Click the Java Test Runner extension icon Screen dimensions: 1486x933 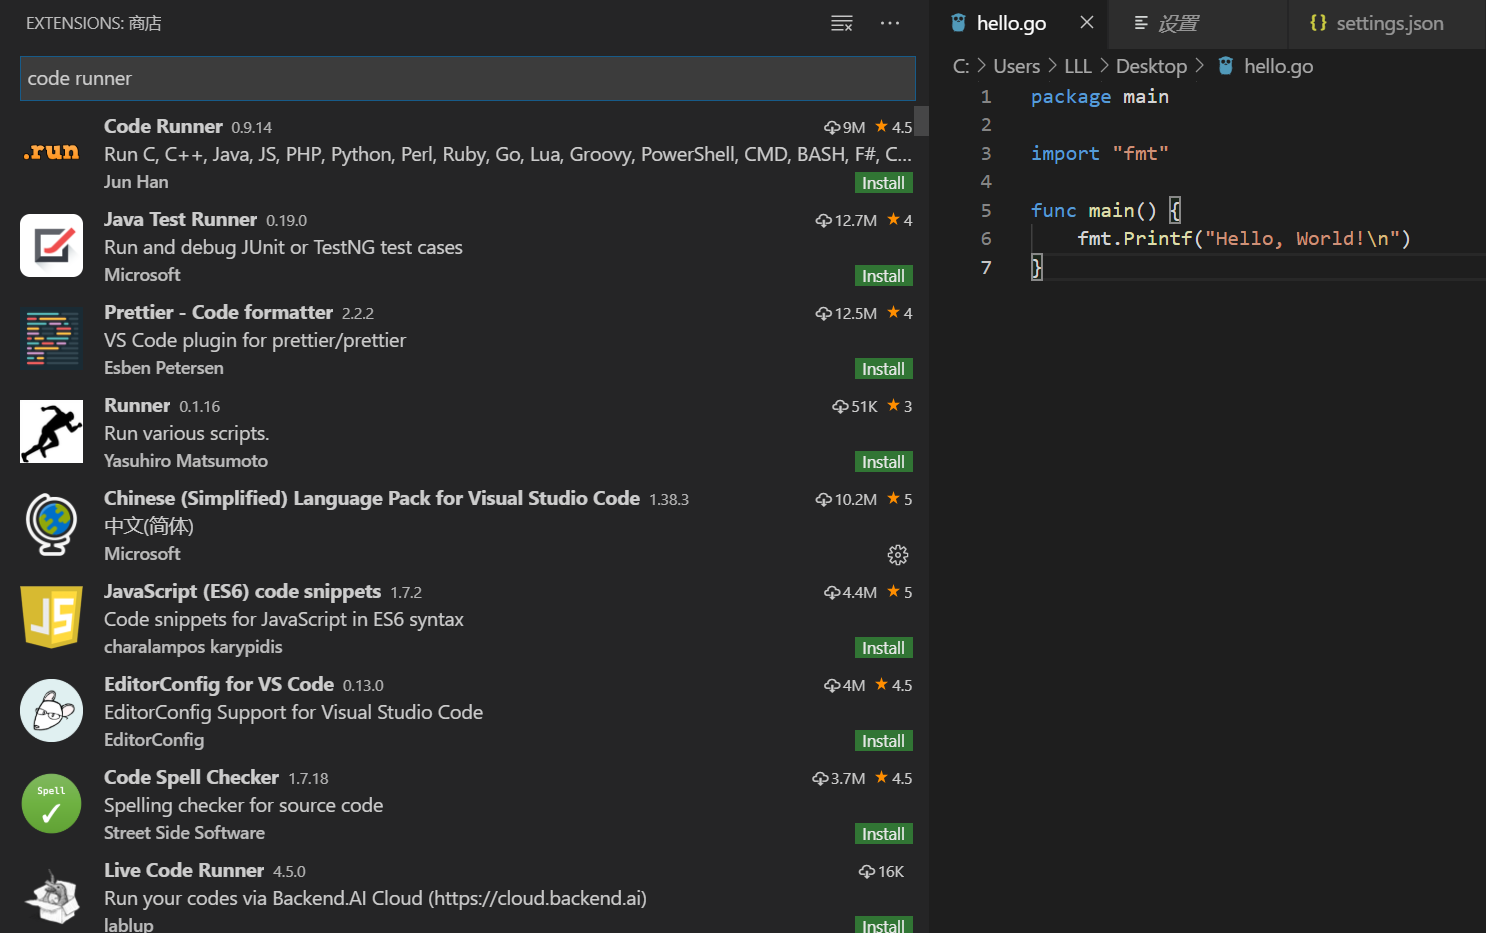51,245
